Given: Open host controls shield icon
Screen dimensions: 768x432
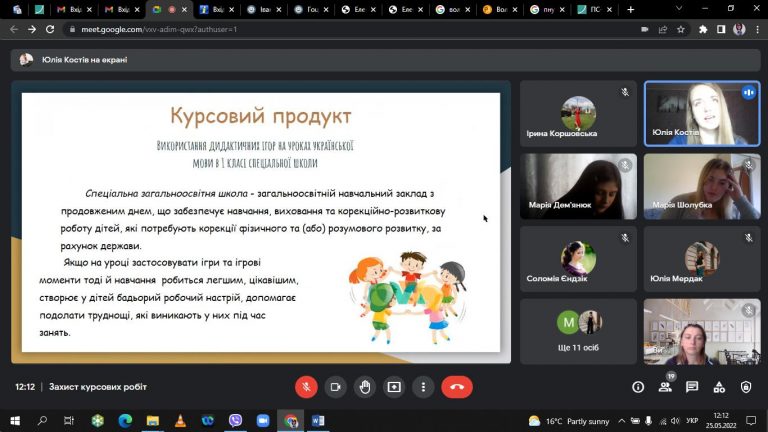Looking at the screenshot, I should click(x=746, y=387).
